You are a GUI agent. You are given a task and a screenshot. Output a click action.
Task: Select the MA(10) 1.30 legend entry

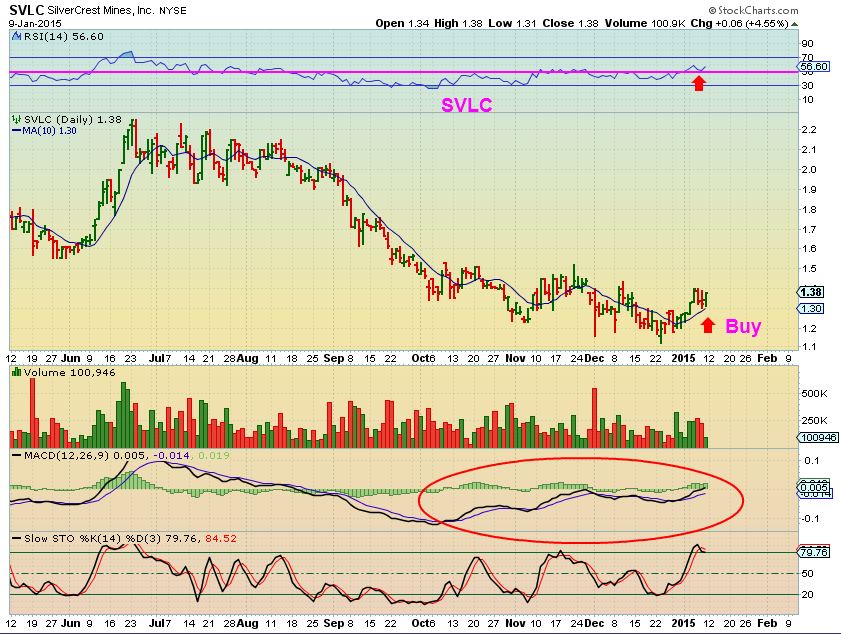click(x=46, y=131)
